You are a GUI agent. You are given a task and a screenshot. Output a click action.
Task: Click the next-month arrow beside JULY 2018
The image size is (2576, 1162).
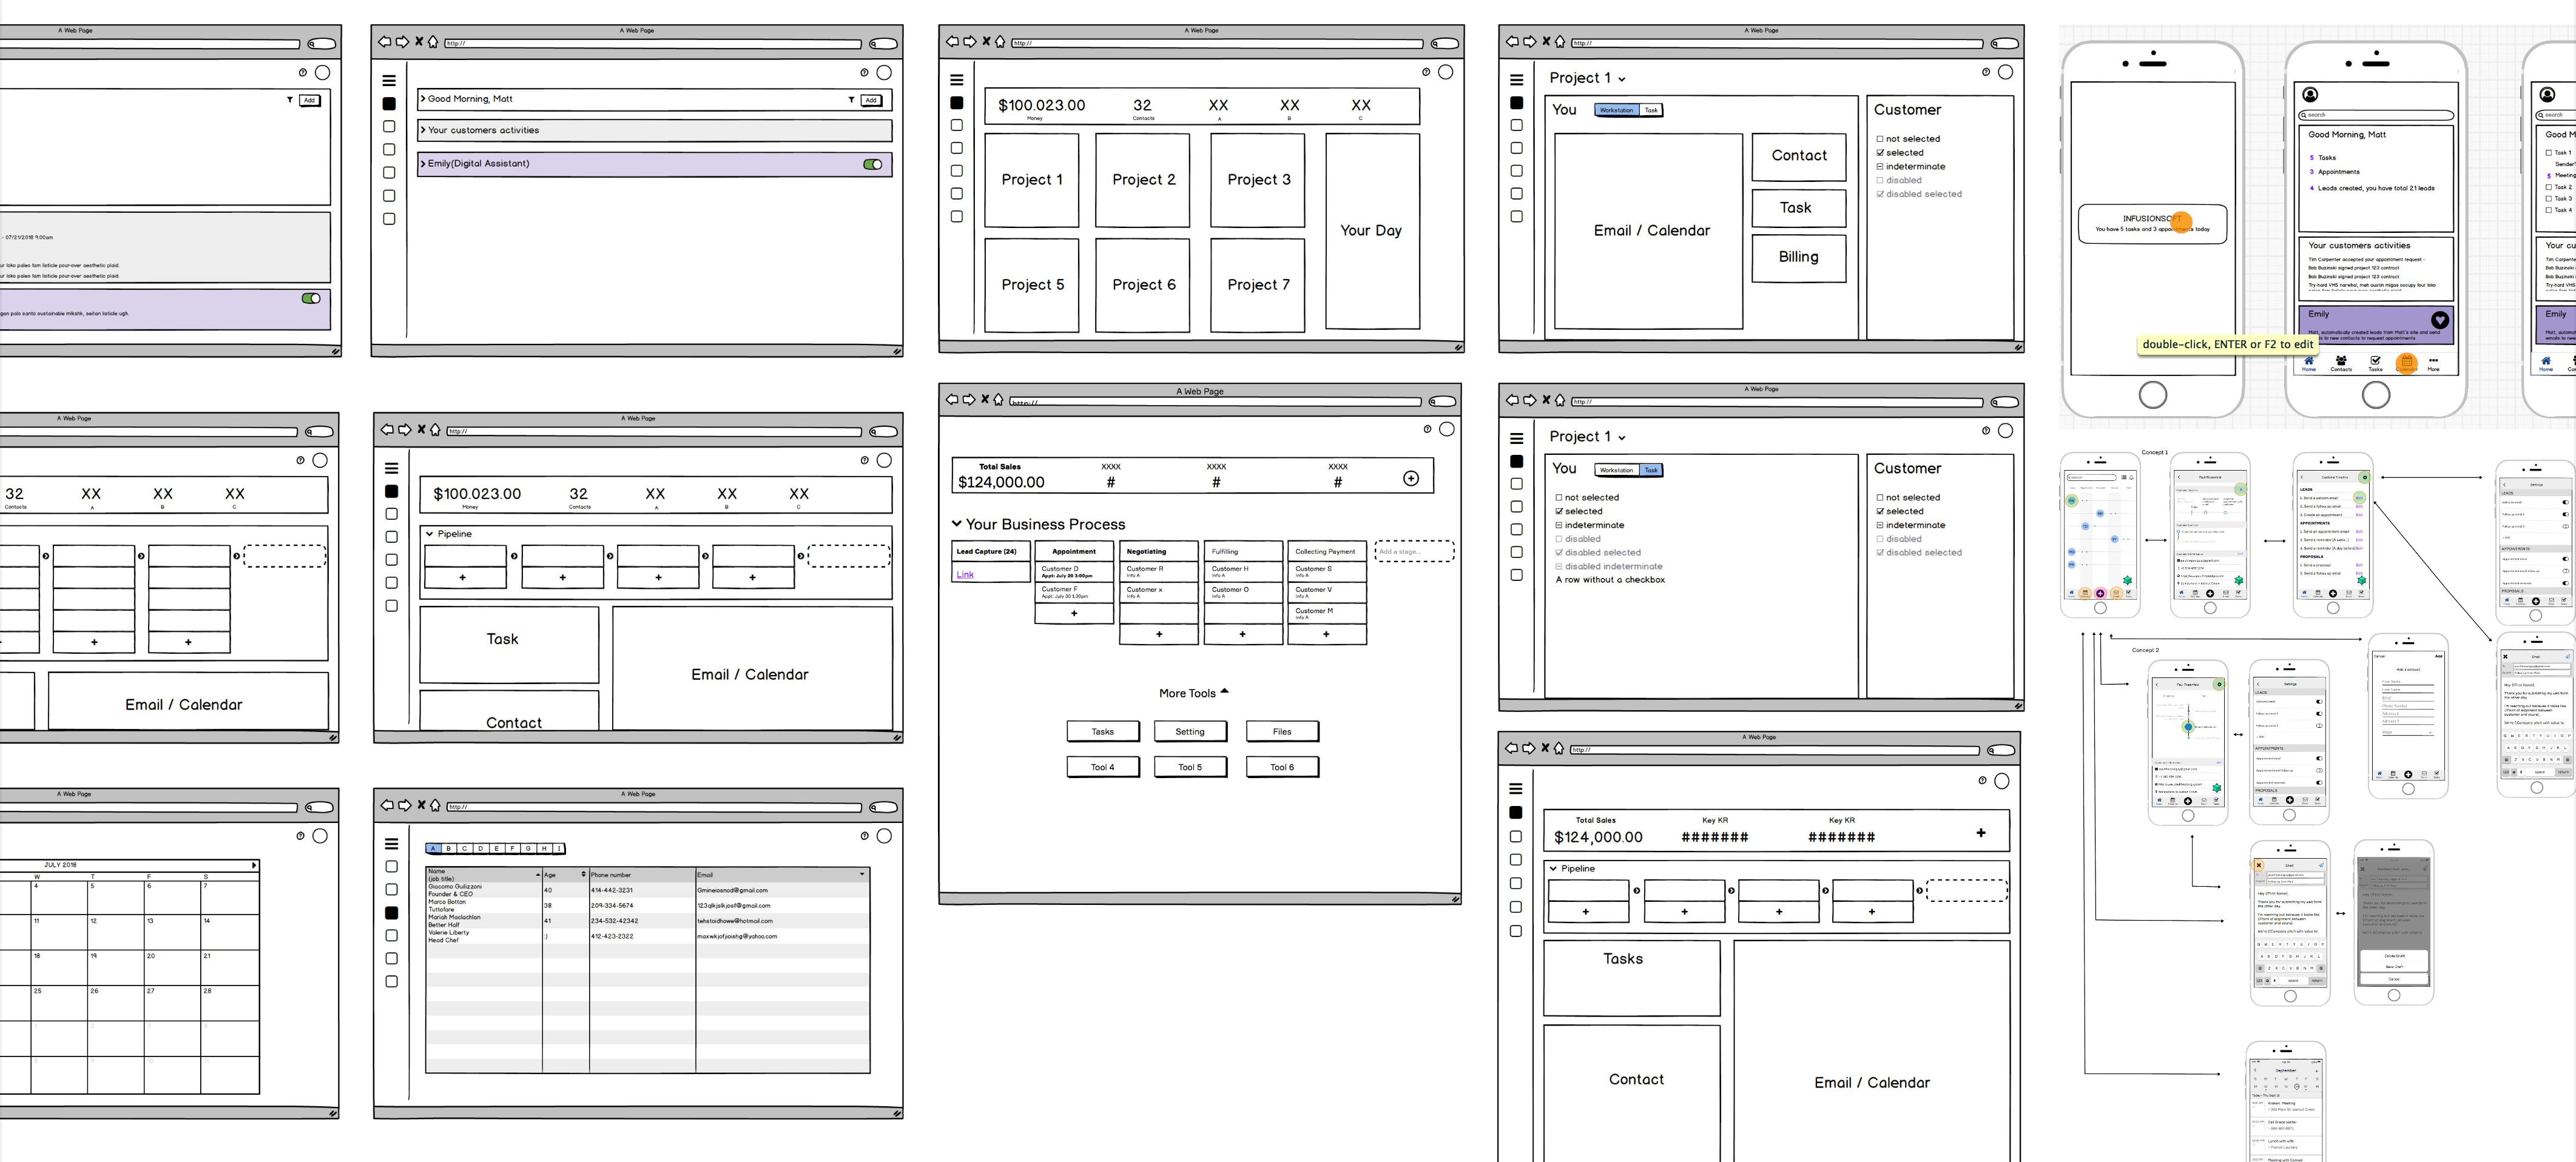click(x=254, y=865)
